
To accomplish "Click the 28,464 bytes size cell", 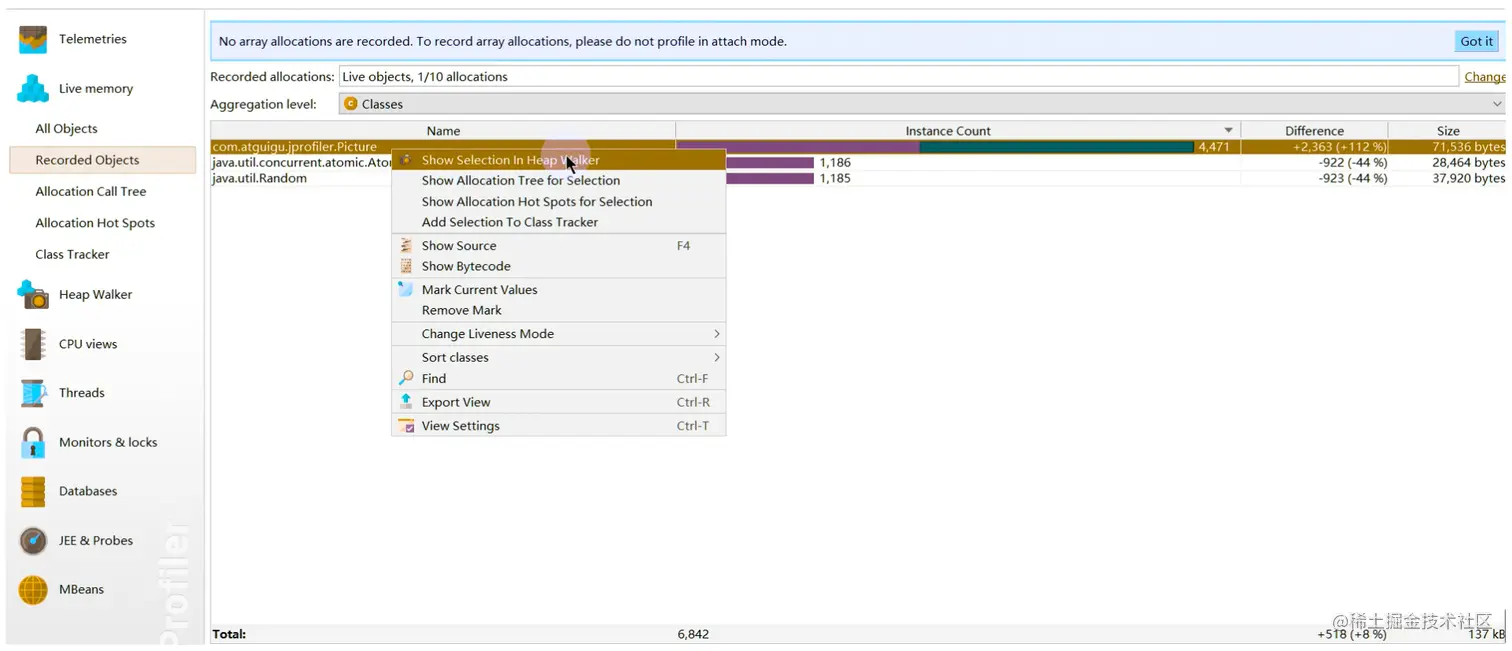I will (1468, 163).
